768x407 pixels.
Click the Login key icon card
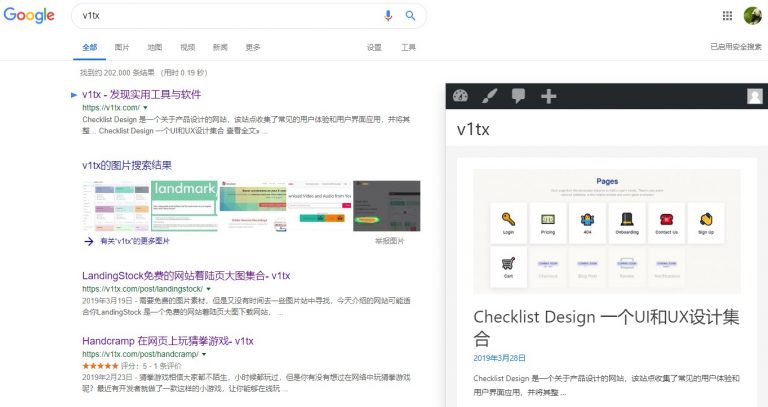tap(508, 223)
